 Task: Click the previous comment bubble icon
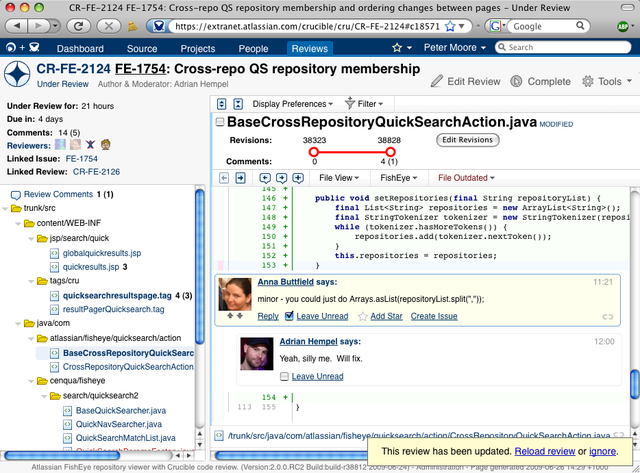[264, 178]
